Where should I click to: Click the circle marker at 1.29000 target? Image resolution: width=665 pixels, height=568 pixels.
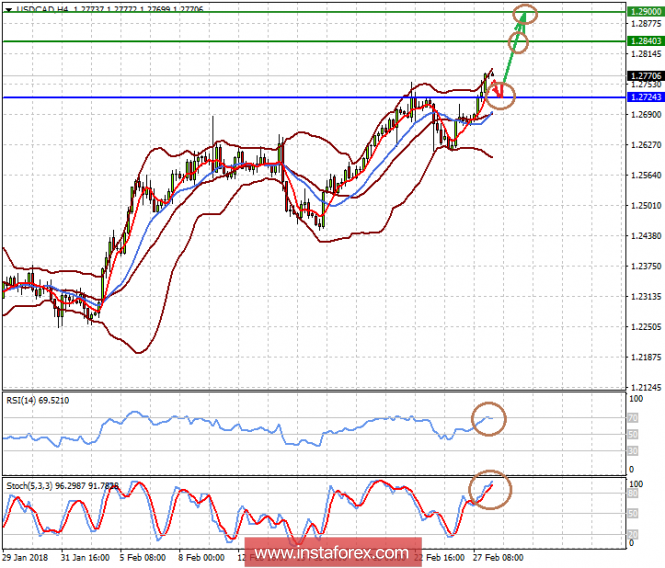(524, 13)
